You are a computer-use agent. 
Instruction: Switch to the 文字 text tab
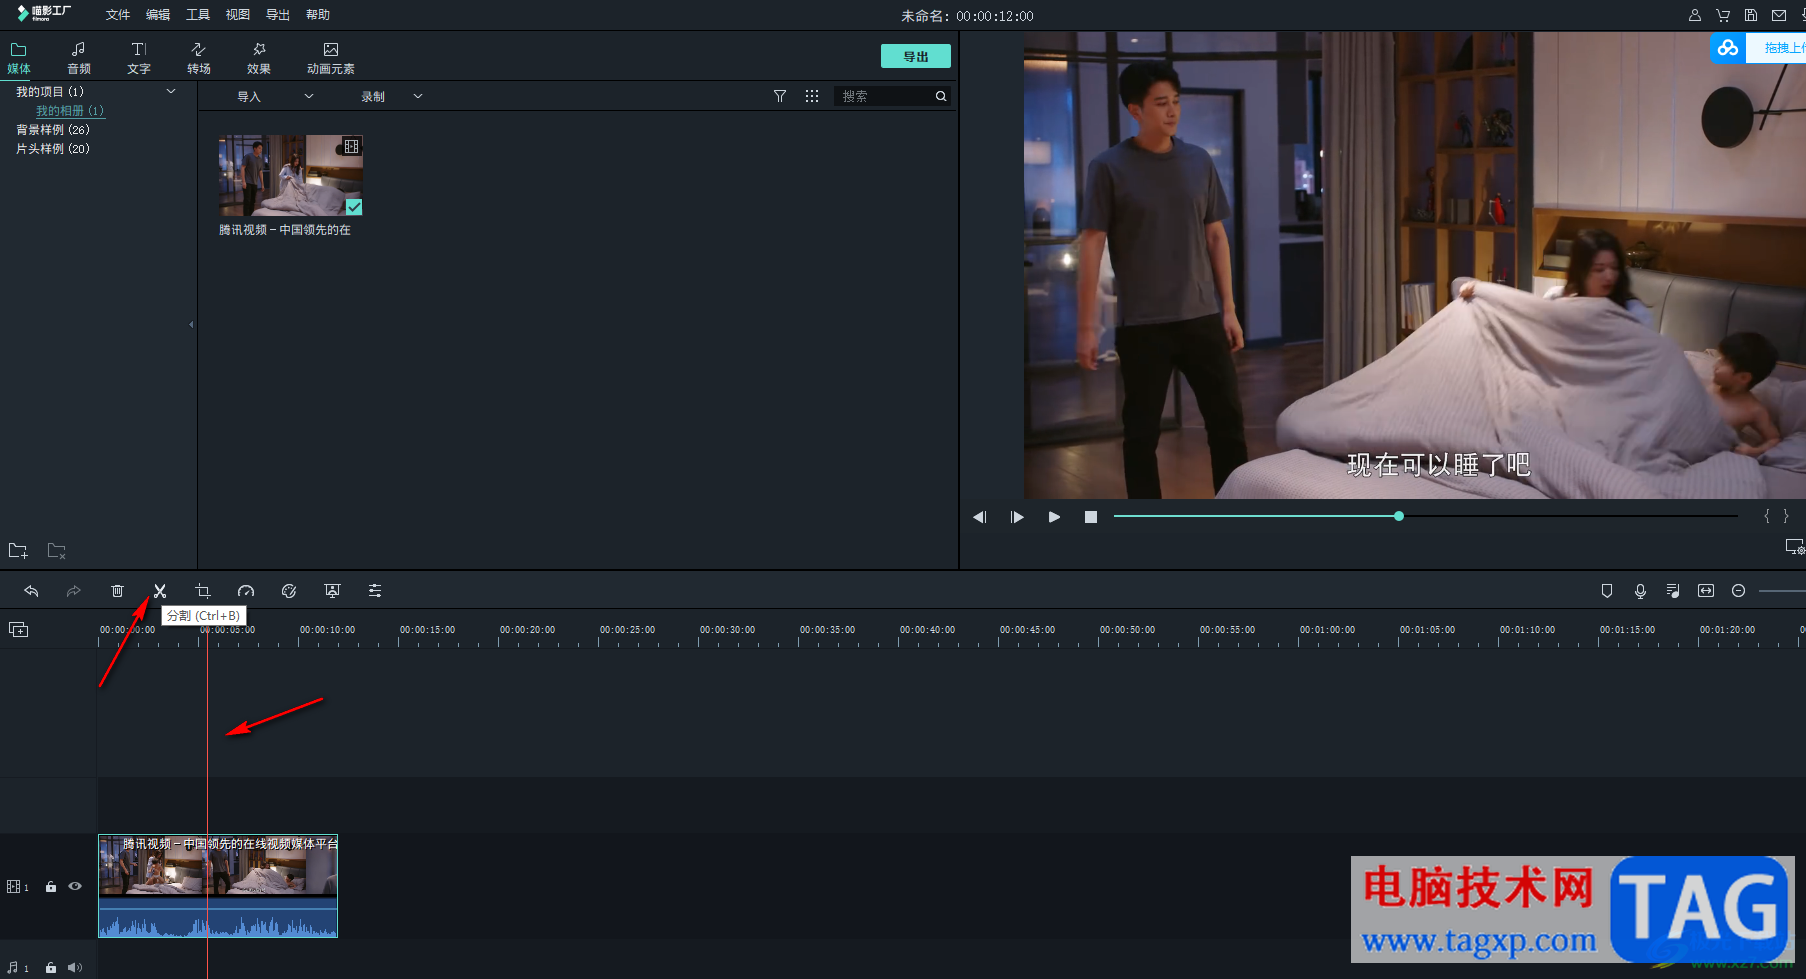139,58
